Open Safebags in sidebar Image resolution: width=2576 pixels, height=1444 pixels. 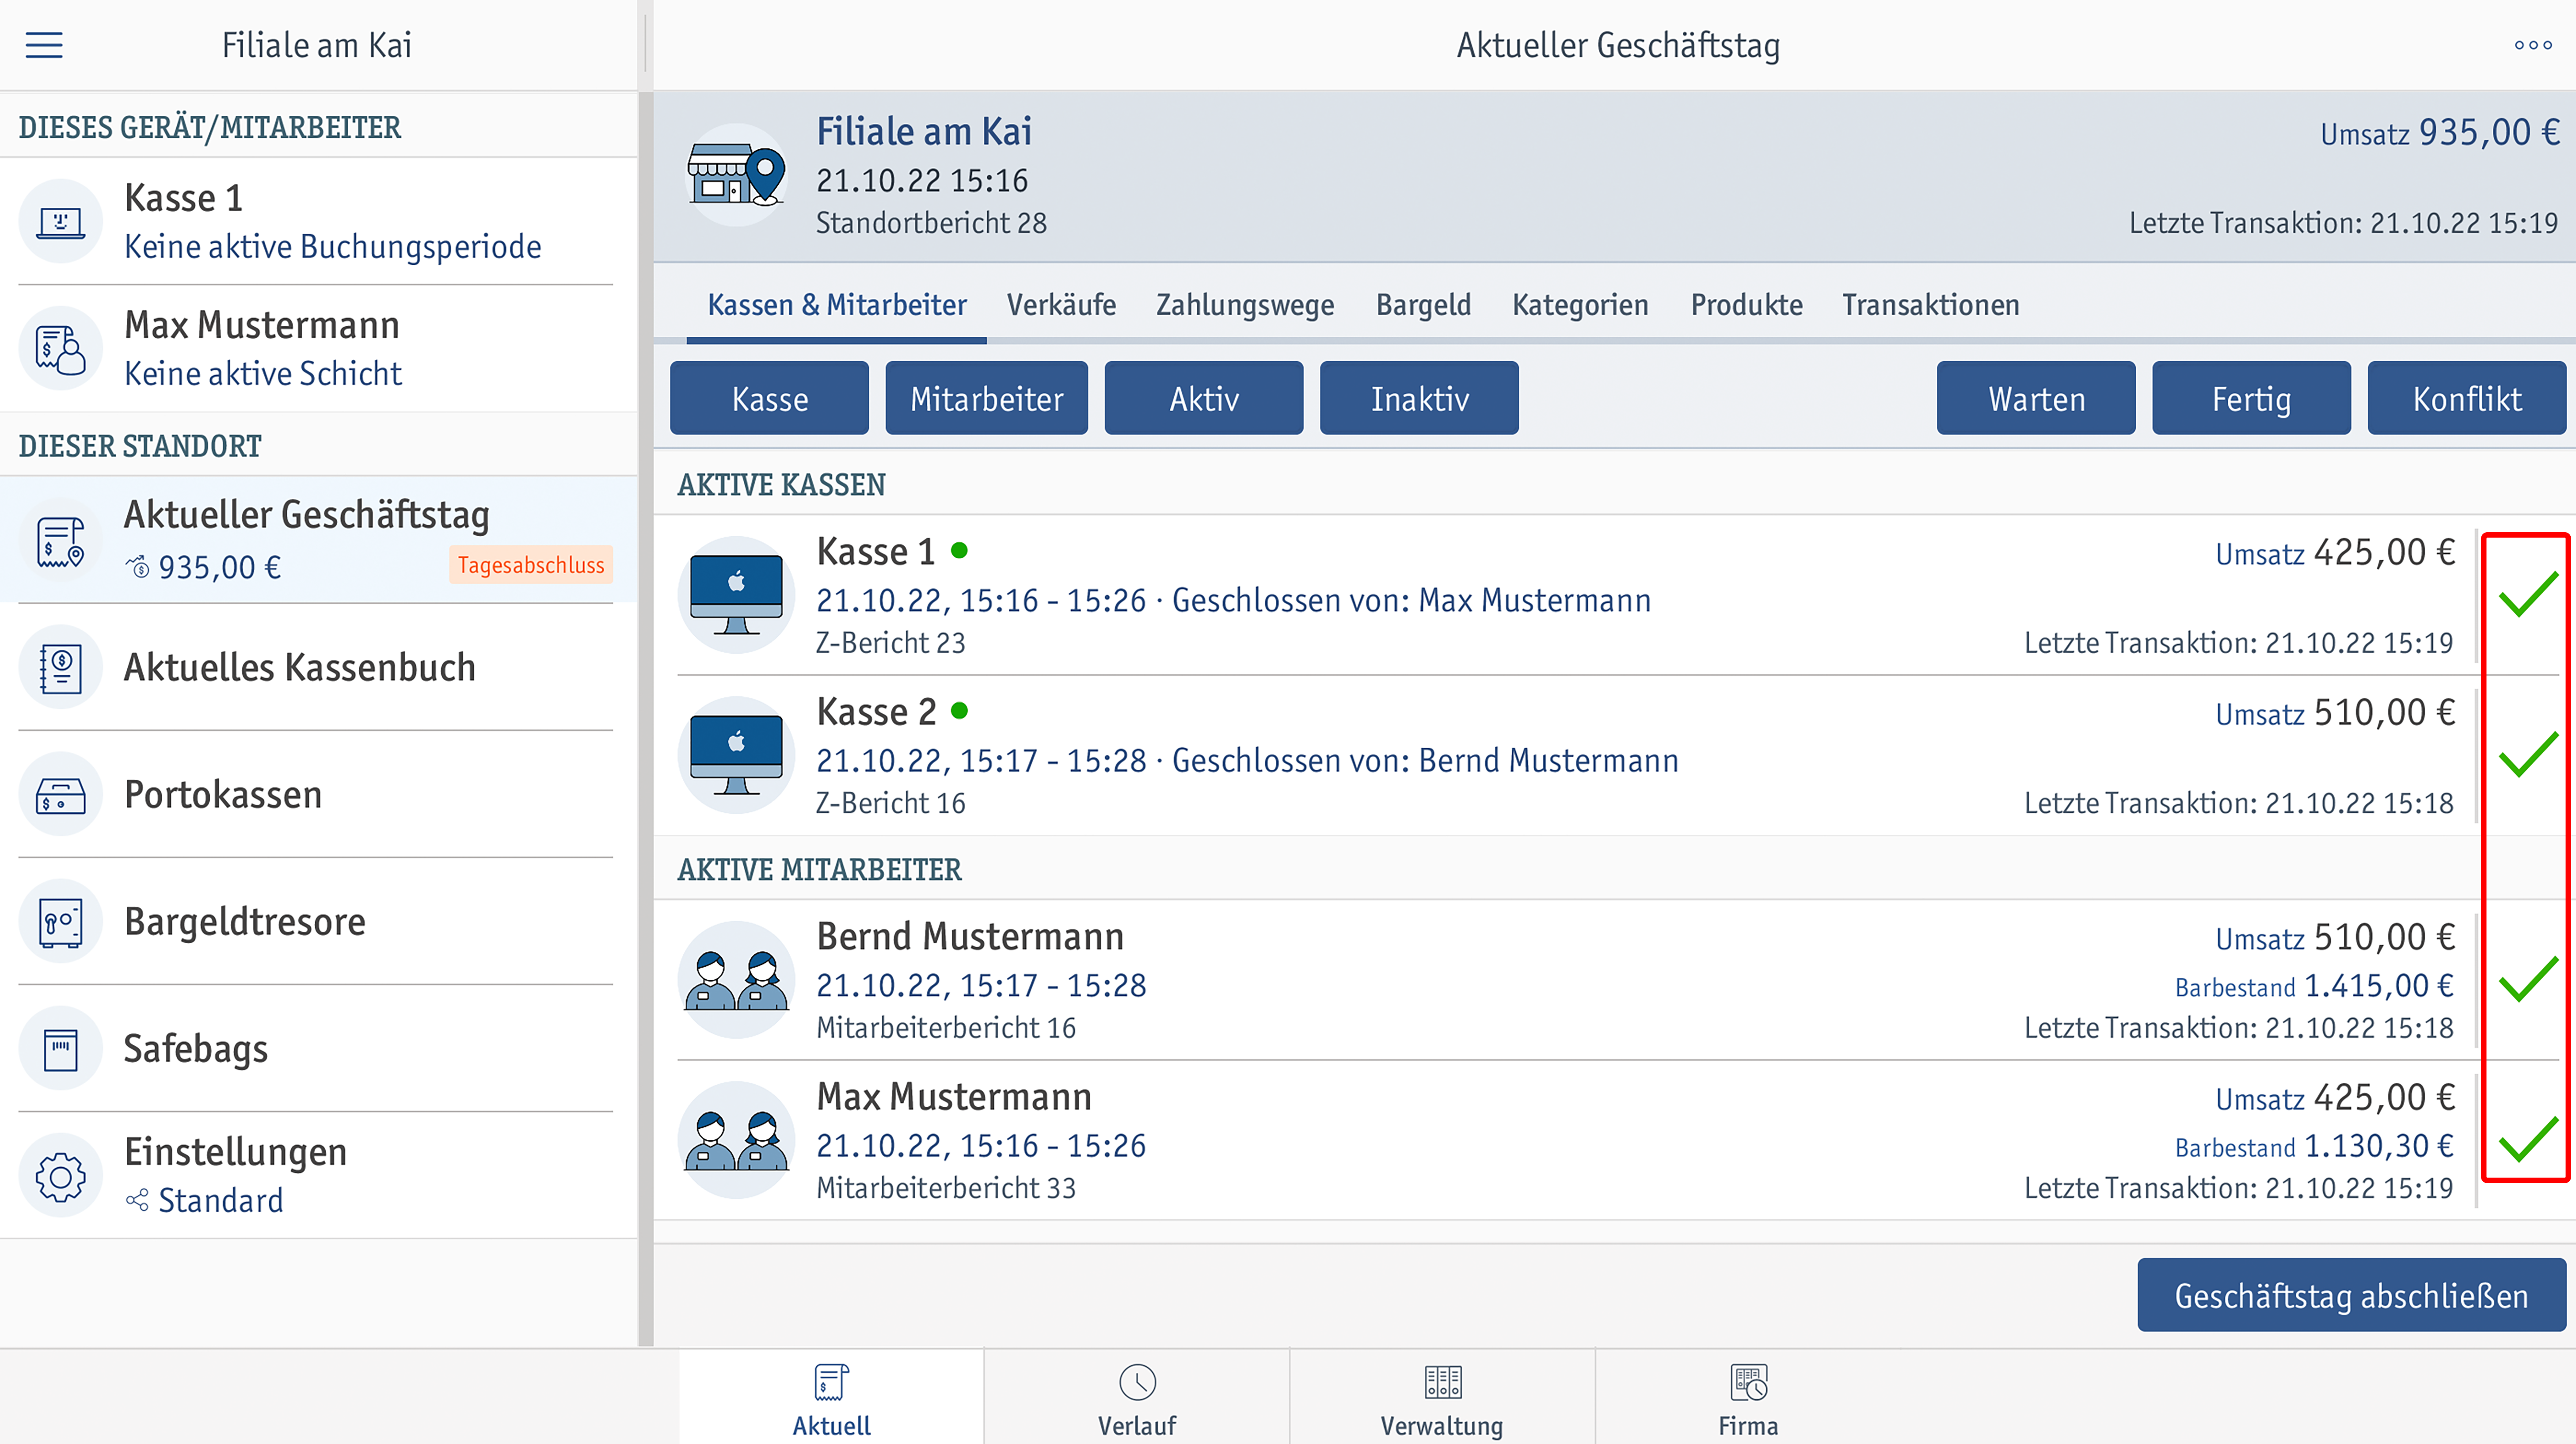click(318, 1048)
